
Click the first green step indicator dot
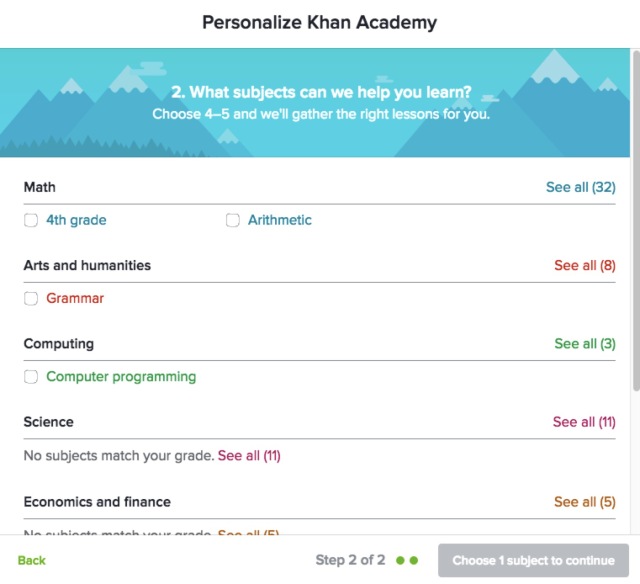tap(401, 560)
